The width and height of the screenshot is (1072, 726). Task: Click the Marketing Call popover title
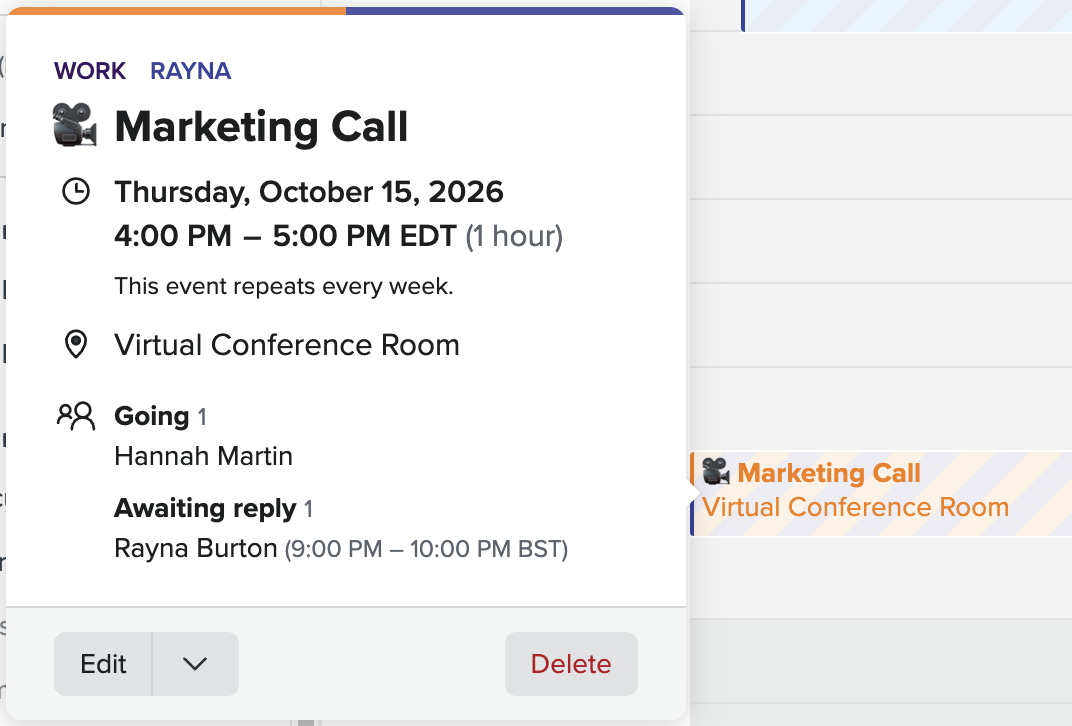261,126
